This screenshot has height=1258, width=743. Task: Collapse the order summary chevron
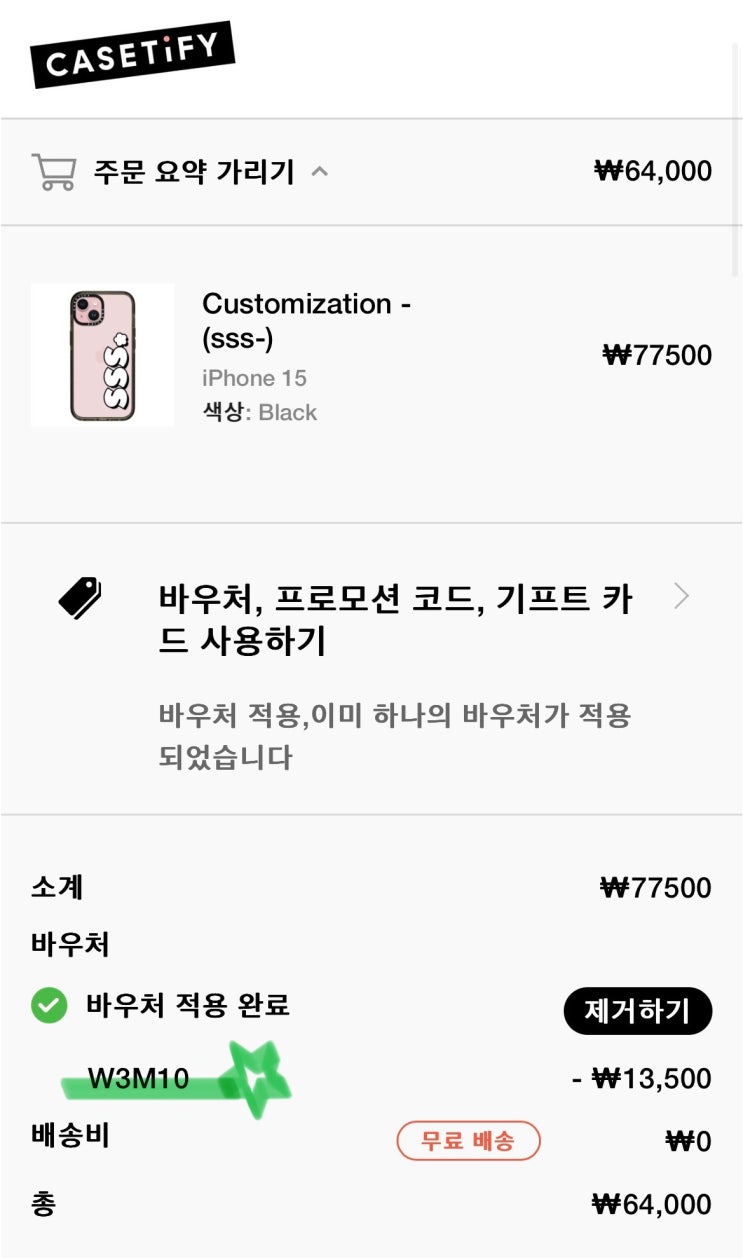tap(319, 171)
